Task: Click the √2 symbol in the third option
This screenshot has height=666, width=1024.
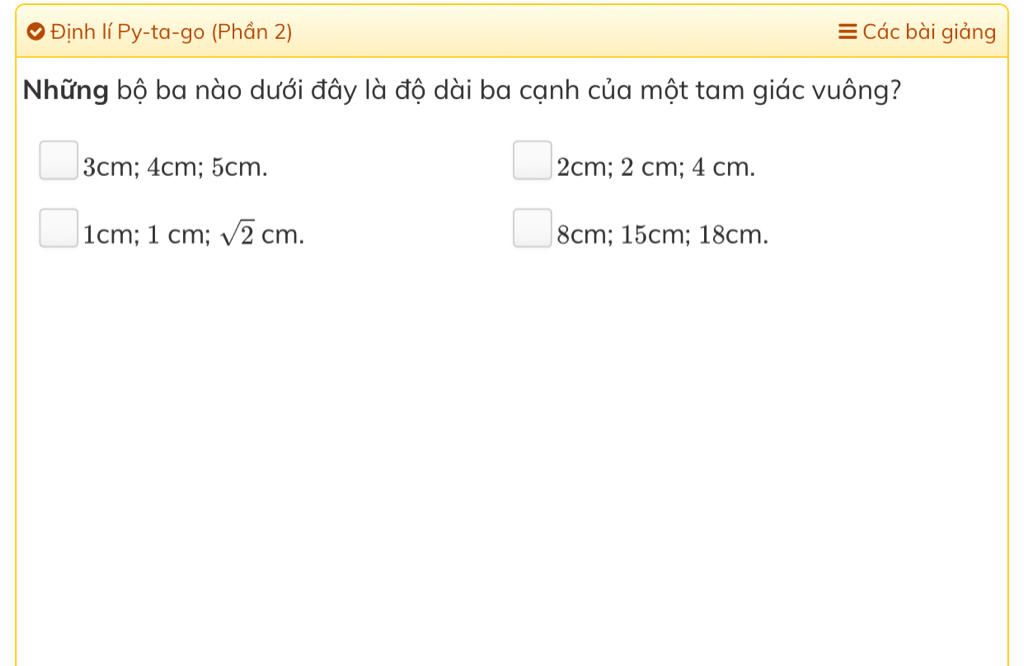Action: tap(236, 235)
